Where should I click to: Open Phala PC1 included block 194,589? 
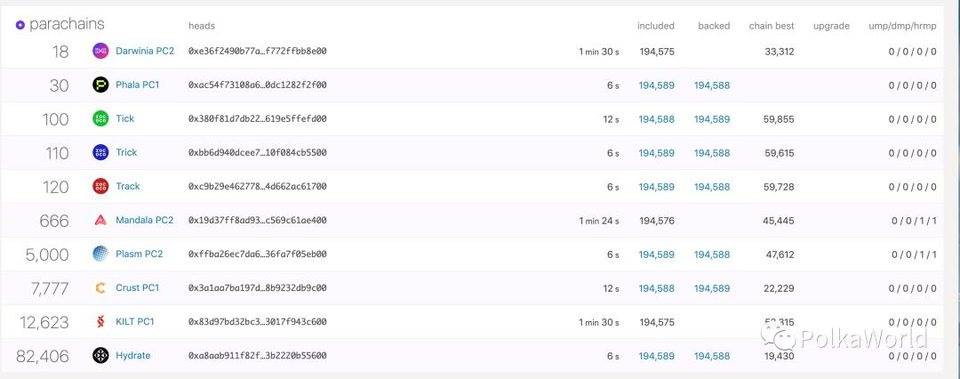point(656,86)
